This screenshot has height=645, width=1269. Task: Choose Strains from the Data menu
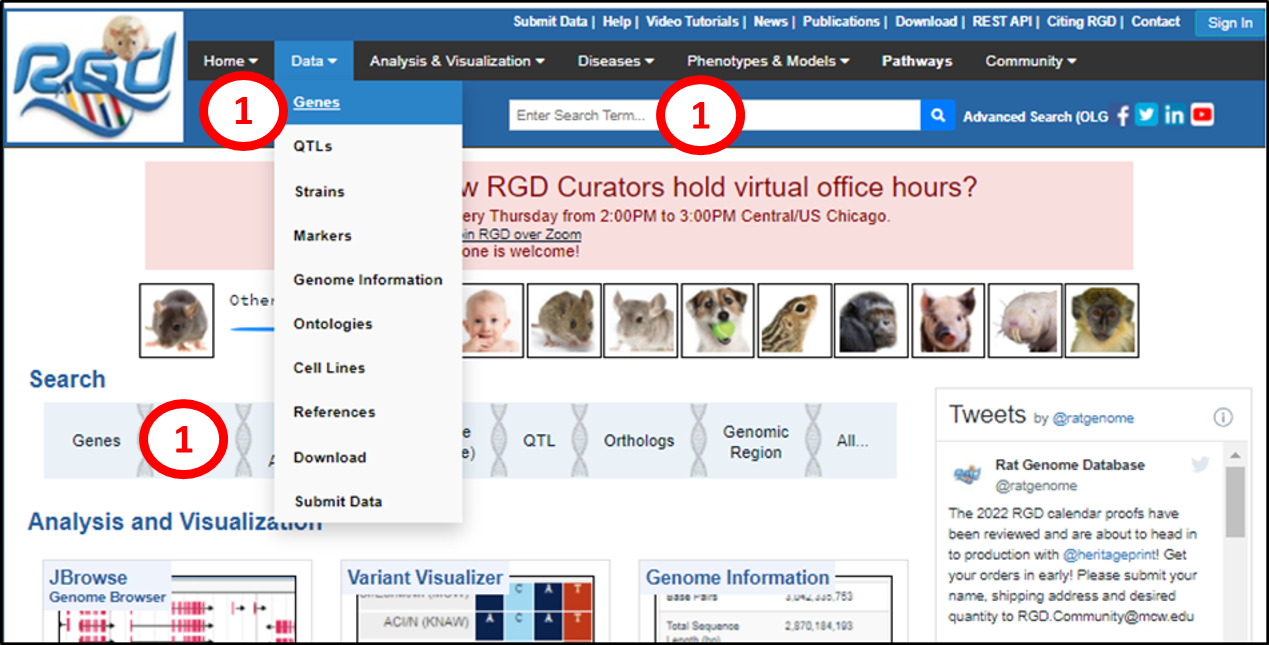[319, 191]
